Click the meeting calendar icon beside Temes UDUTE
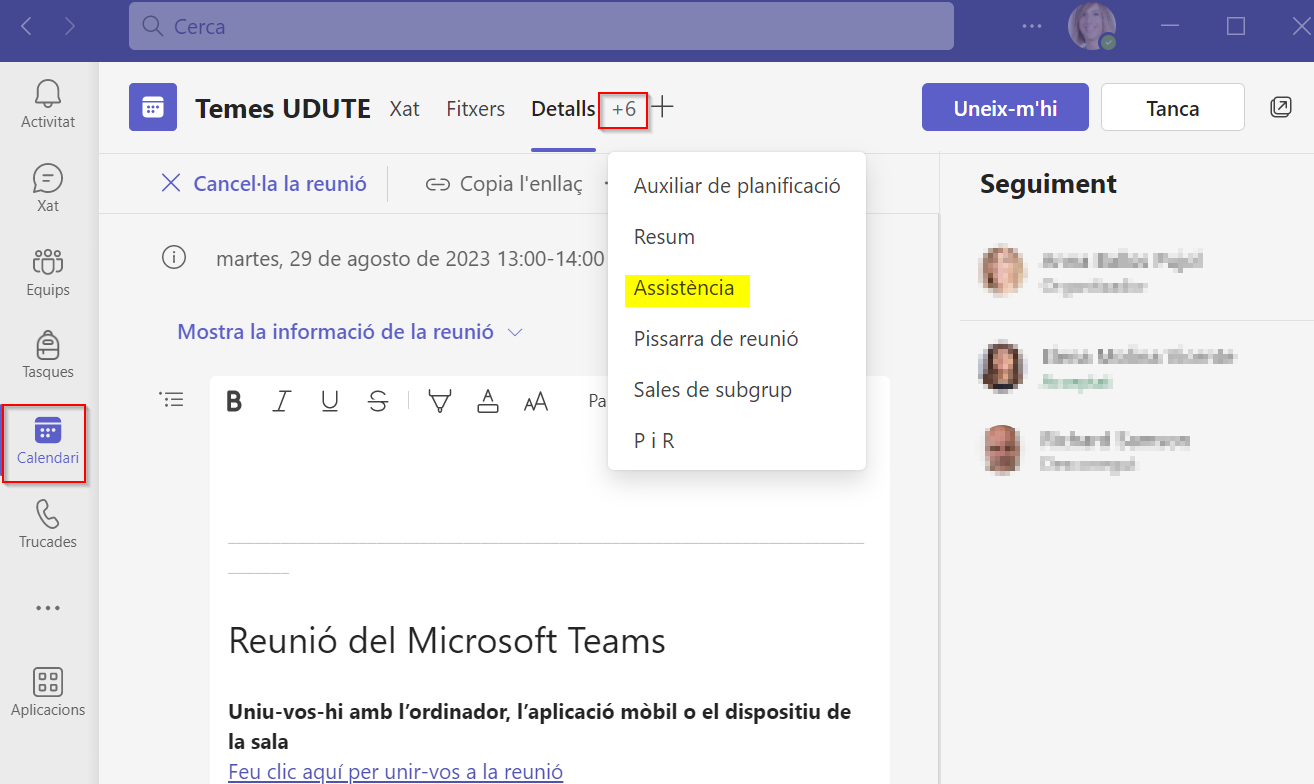The image size is (1314, 784). click(x=153, y=107)
